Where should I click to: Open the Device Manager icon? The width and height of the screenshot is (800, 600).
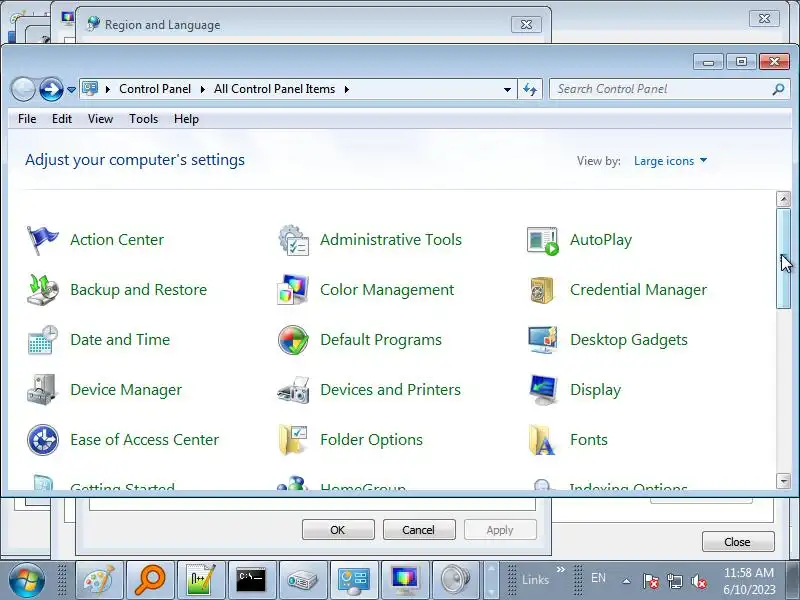pos(42,390)
